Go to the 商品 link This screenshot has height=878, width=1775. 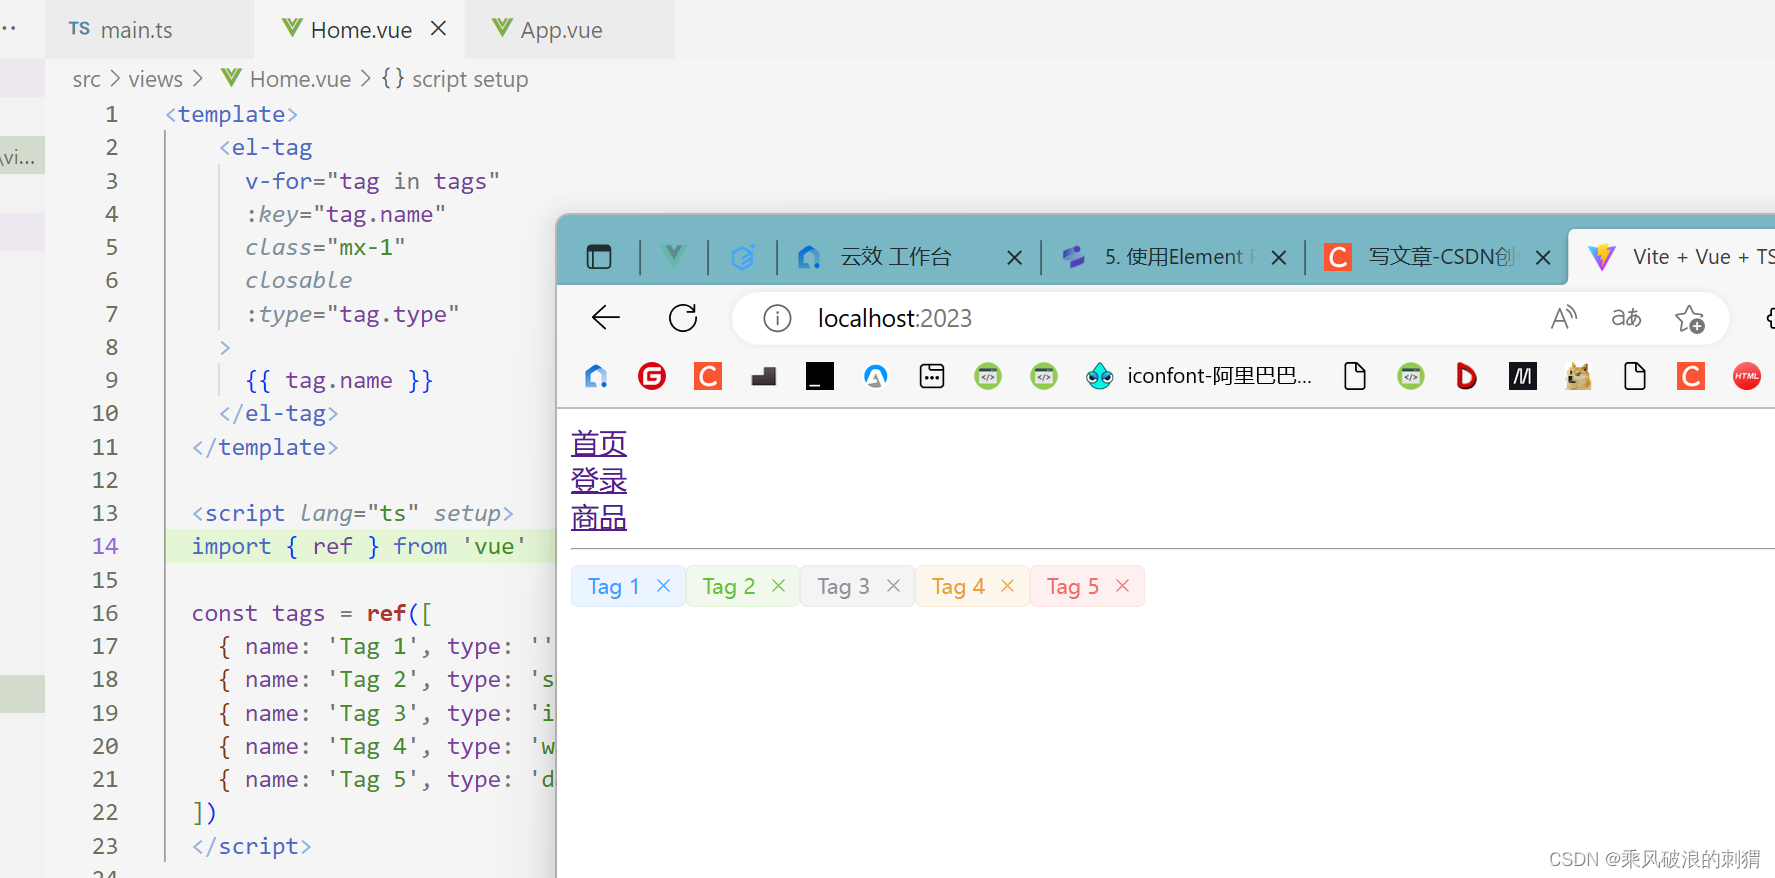(599, 518)
